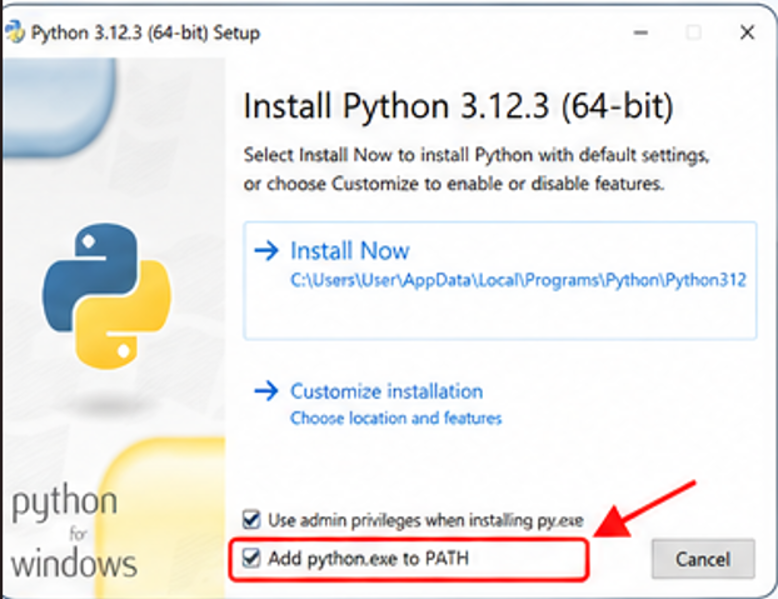Screen dimensions: 778x599
Task: Toggle Add python.exe to PATH checkbox
Action: click(x=252, y=558)
